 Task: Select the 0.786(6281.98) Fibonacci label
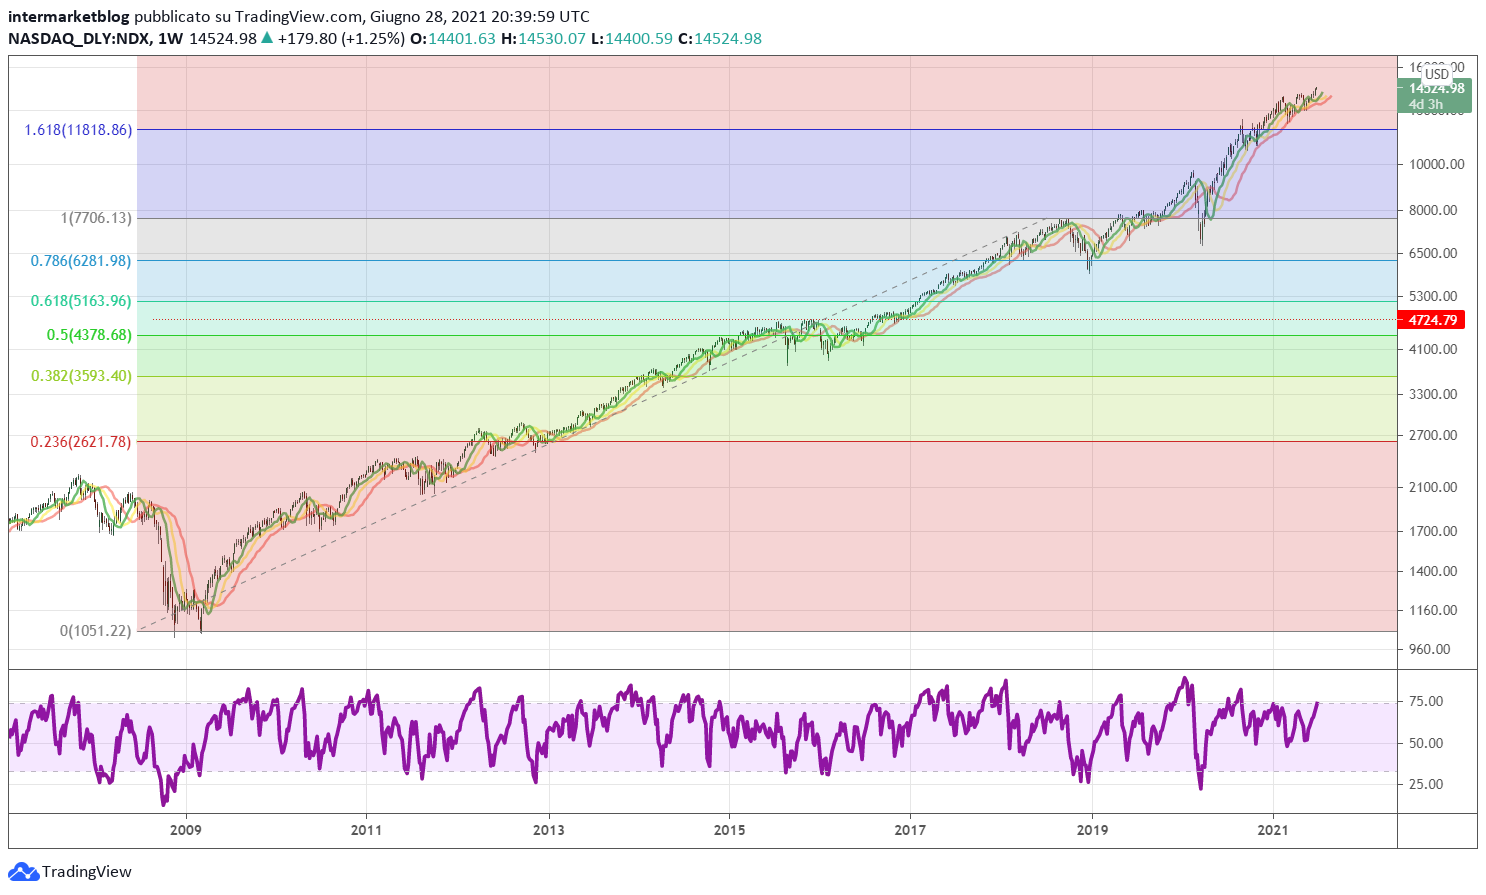[81, 261]
